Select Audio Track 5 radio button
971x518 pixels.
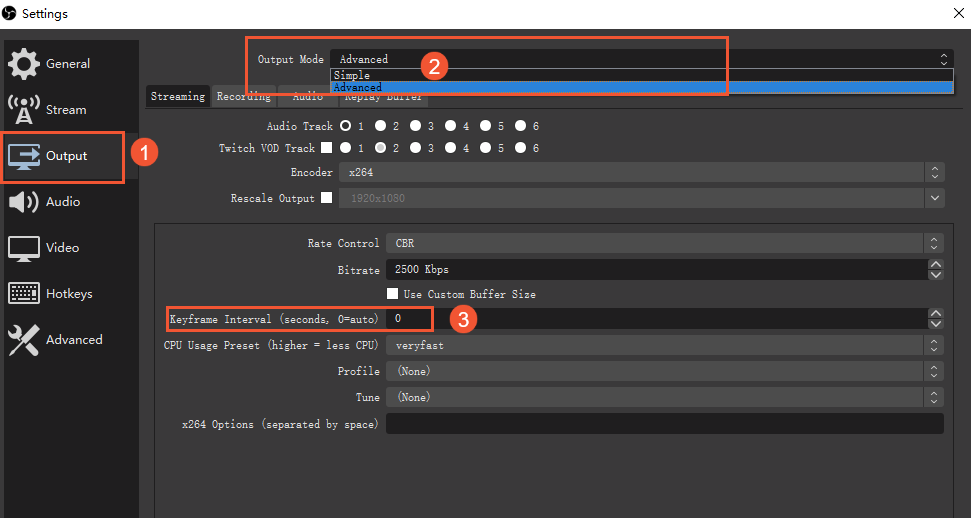pos(486,126)
